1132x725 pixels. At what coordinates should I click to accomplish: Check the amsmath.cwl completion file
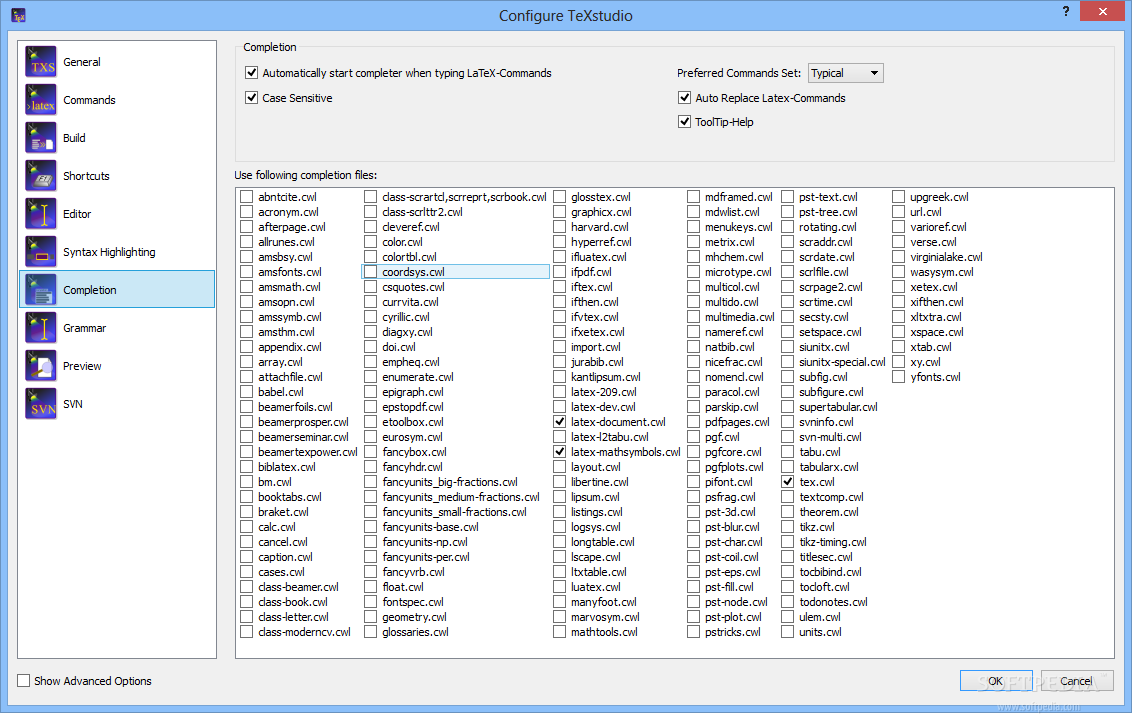coord(247,287)
